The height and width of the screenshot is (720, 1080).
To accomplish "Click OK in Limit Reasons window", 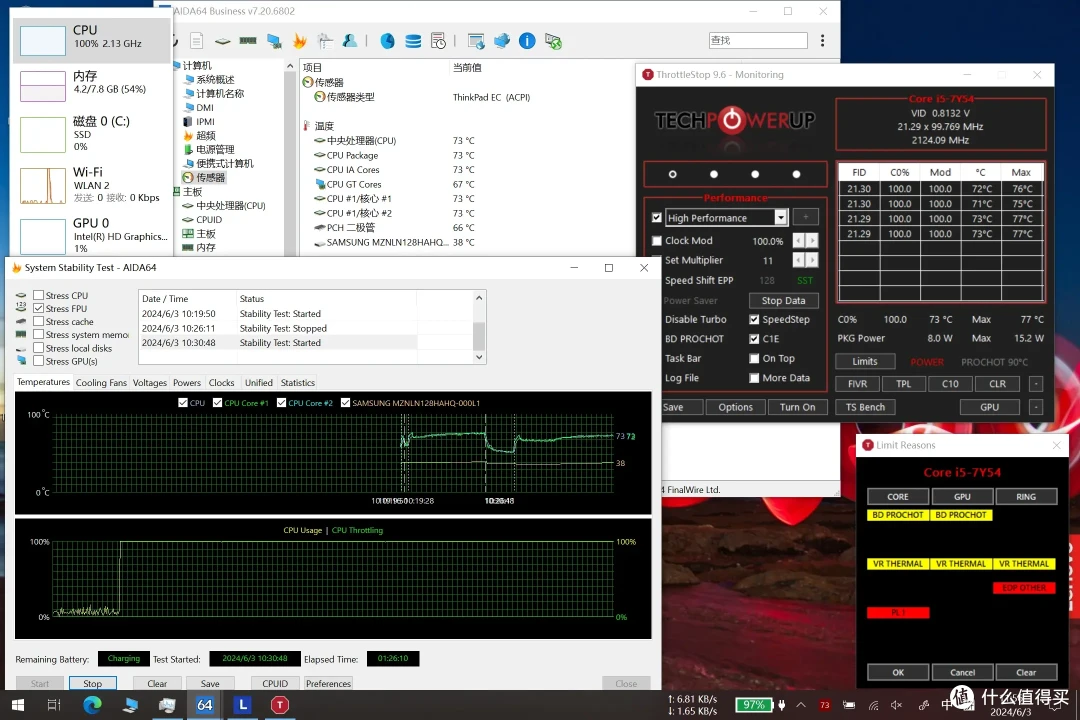I will [x=898, y=672].
